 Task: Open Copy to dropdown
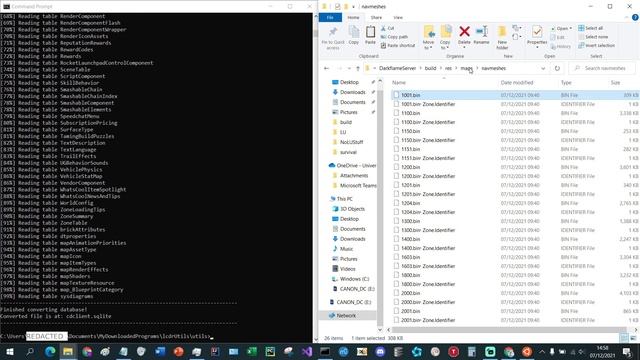point(445,38)
